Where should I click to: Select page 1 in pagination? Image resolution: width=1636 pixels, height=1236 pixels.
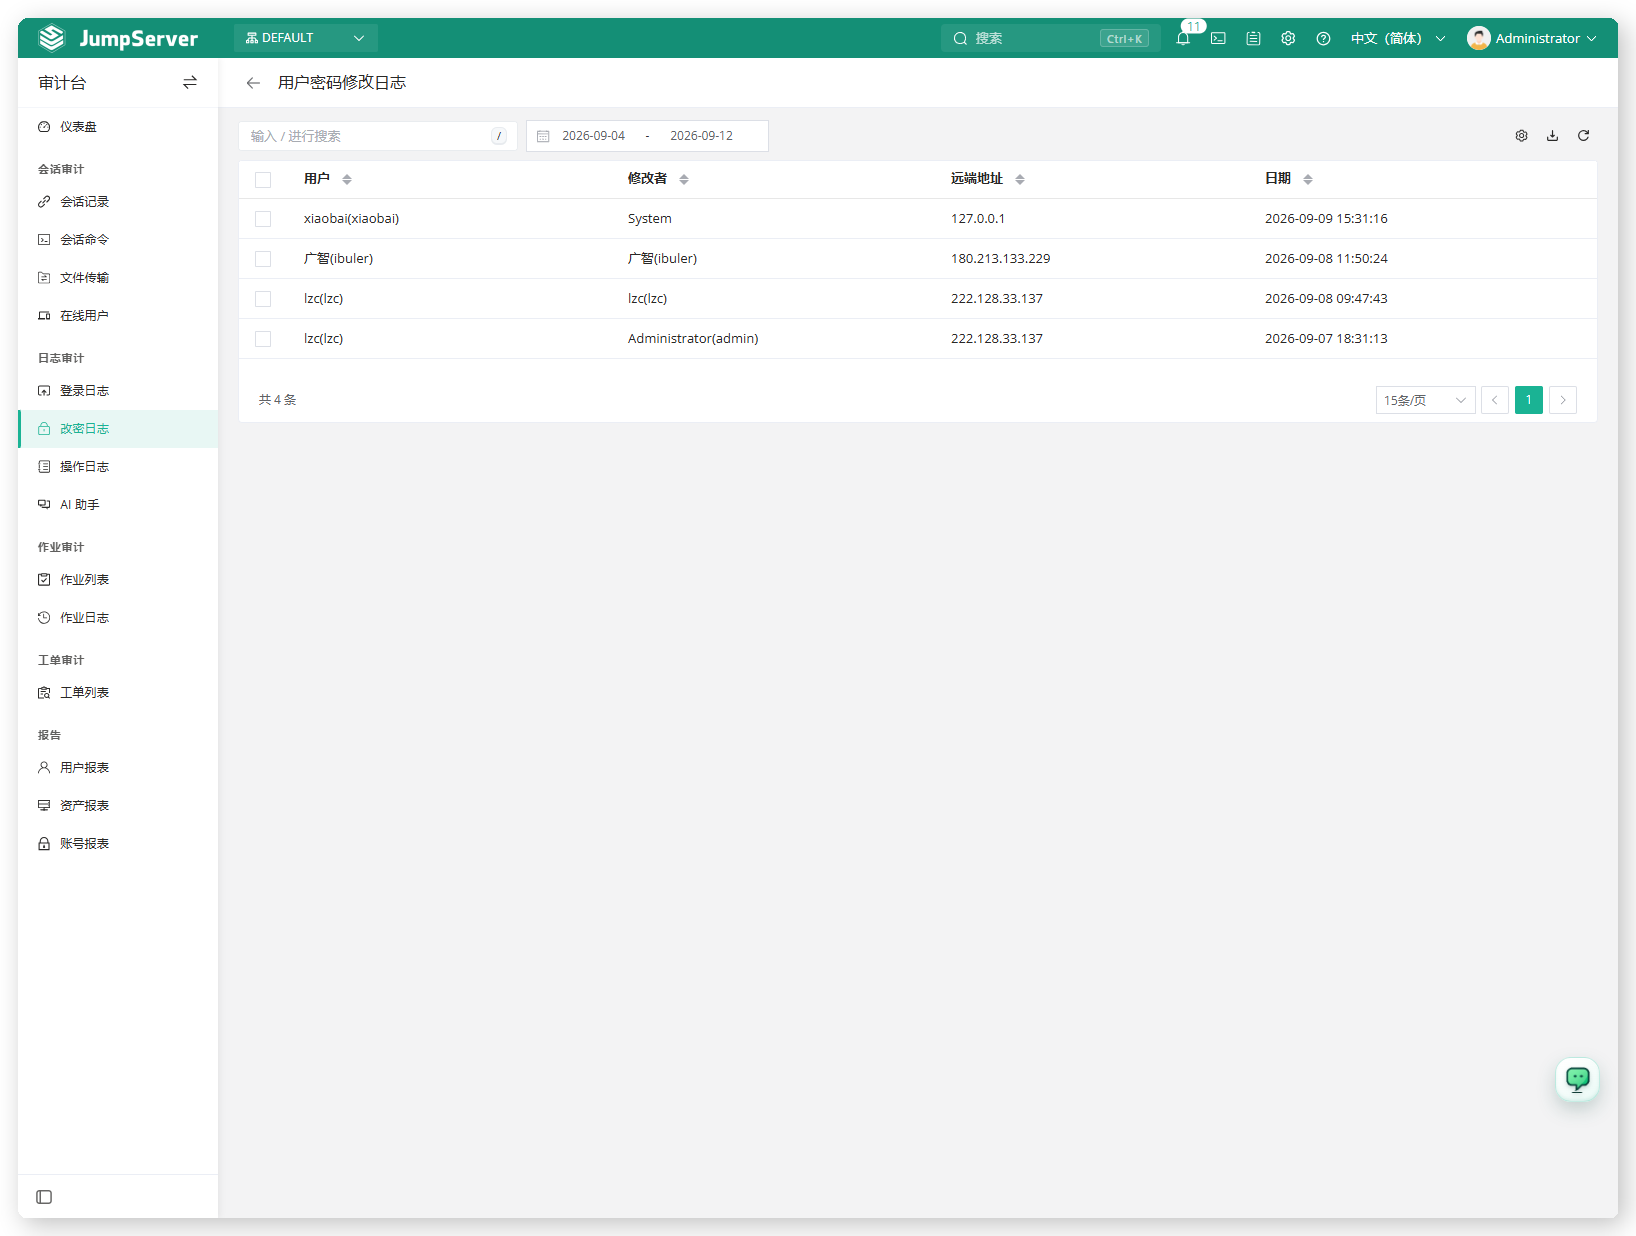[x=1529, y=400]
